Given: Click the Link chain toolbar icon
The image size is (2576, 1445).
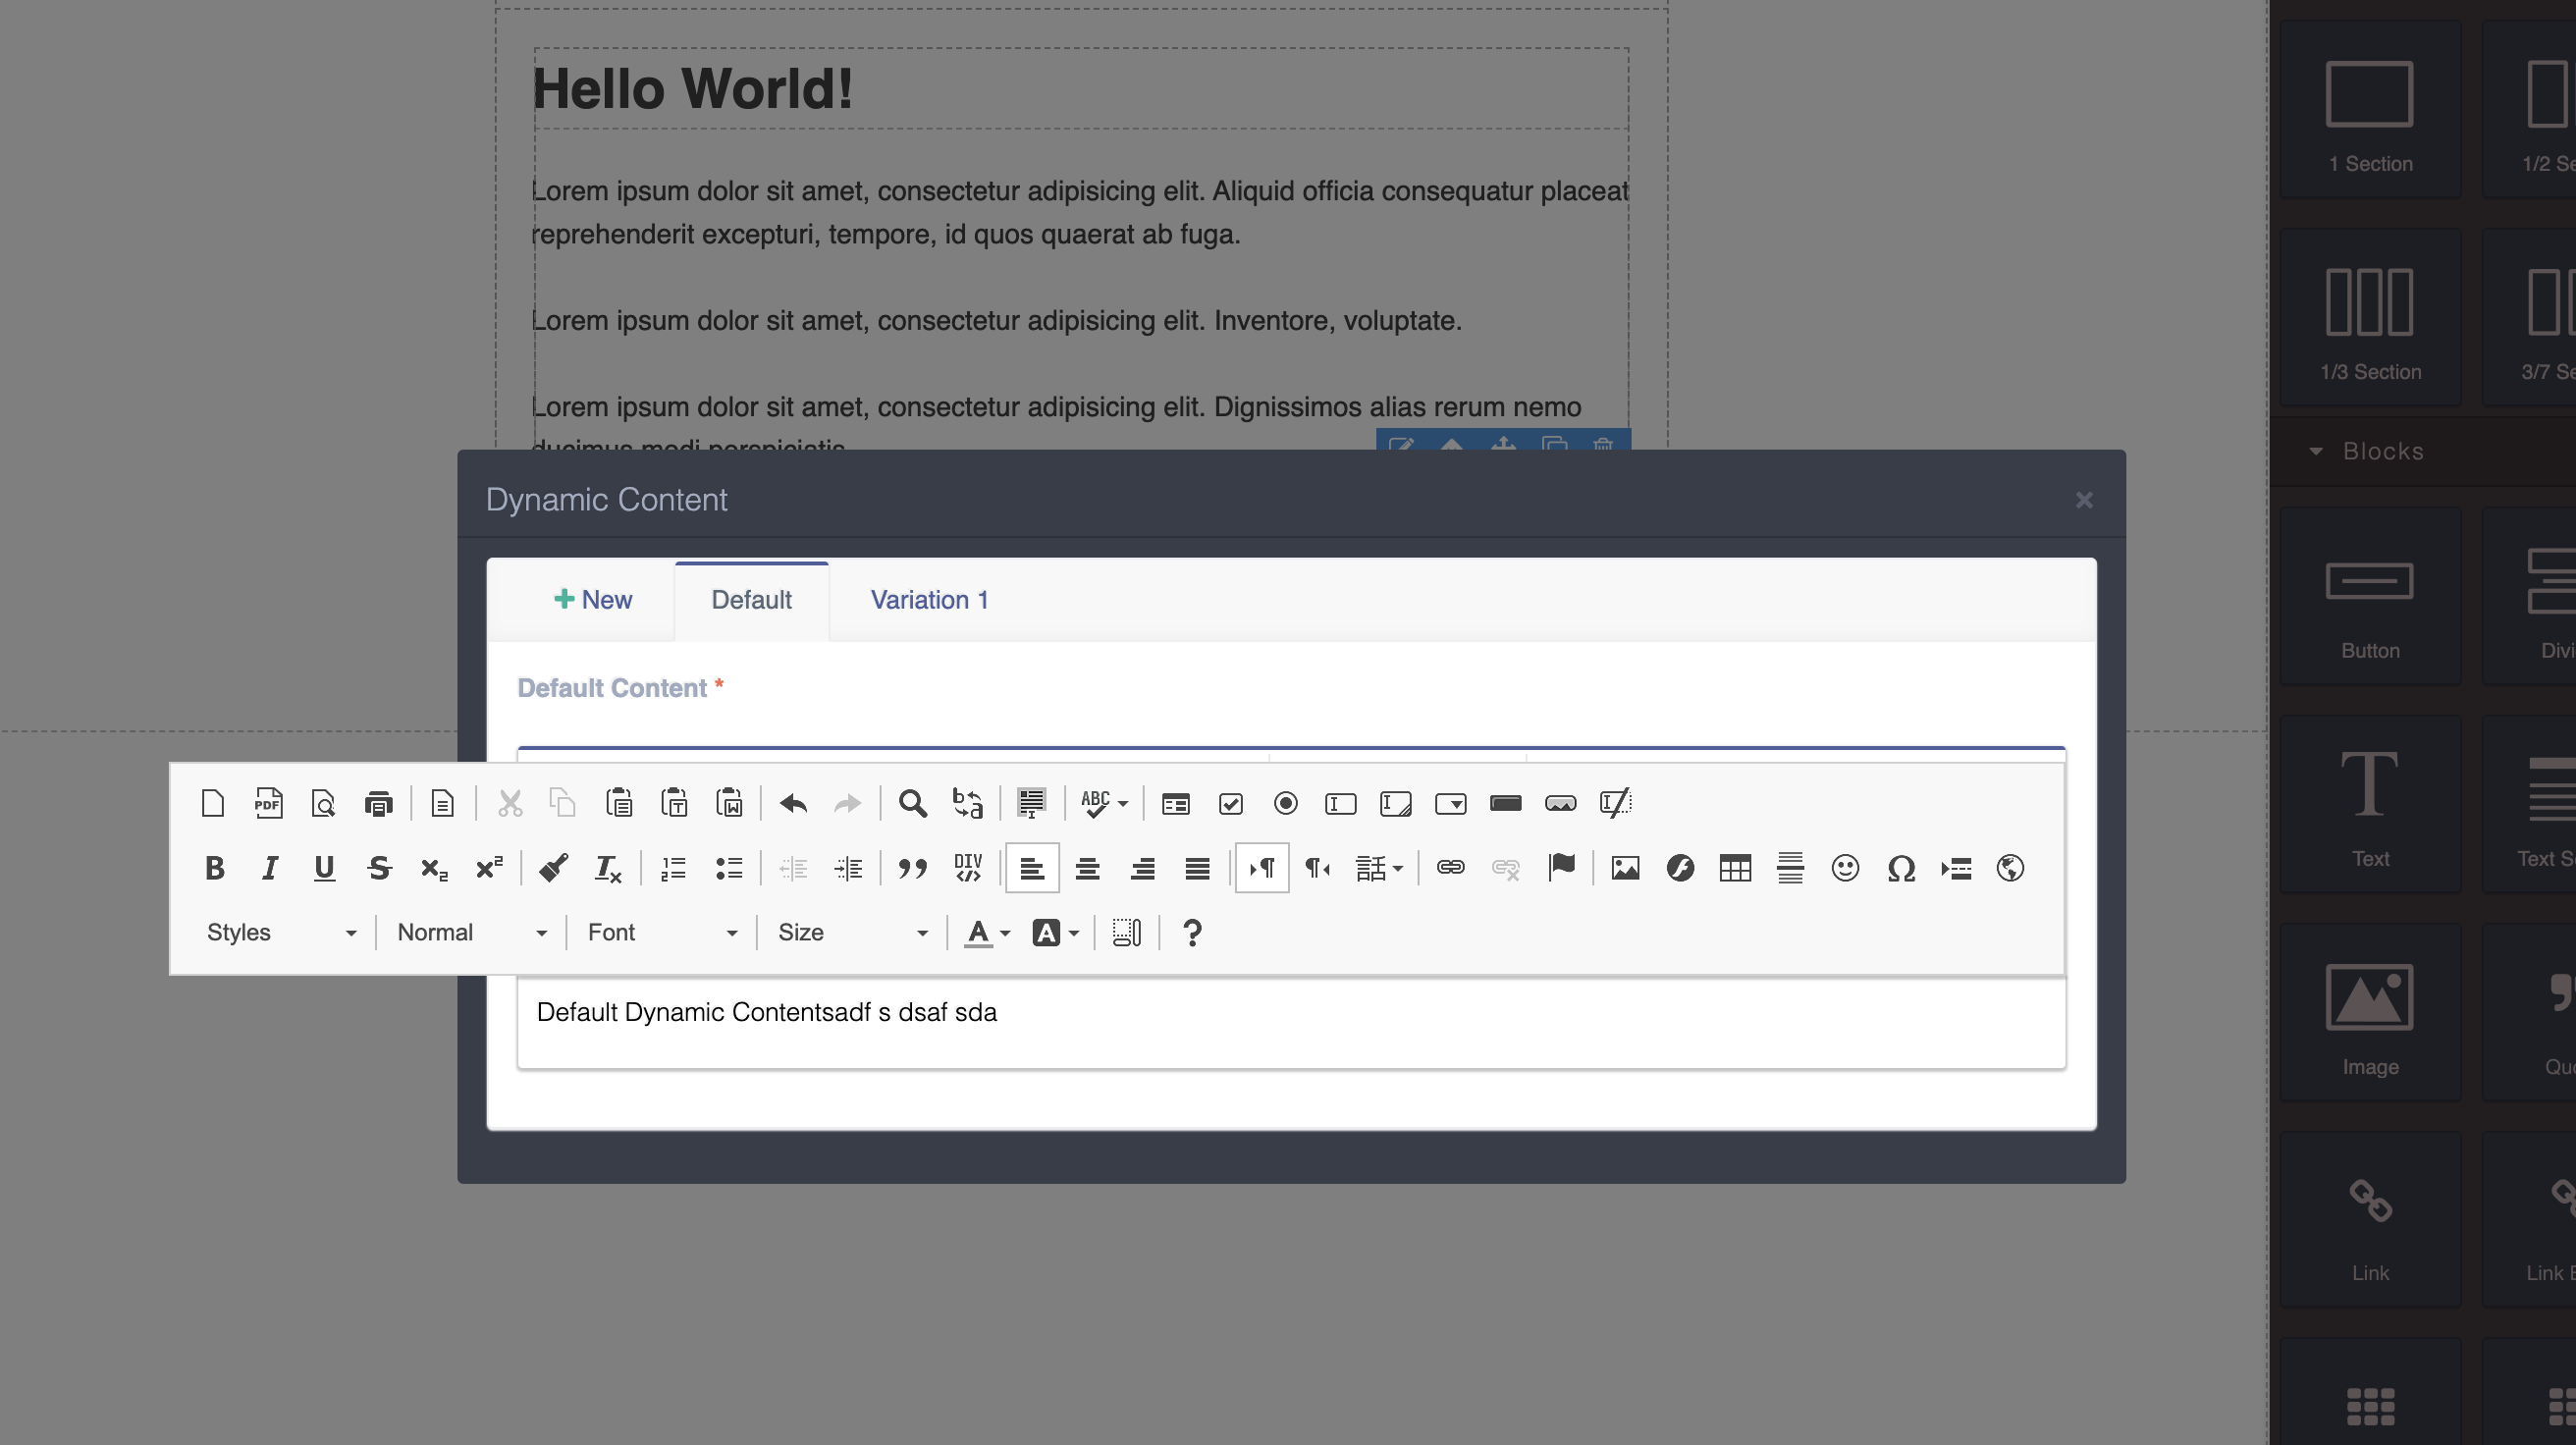Looking at the screenshot, I should point(1450,868).
